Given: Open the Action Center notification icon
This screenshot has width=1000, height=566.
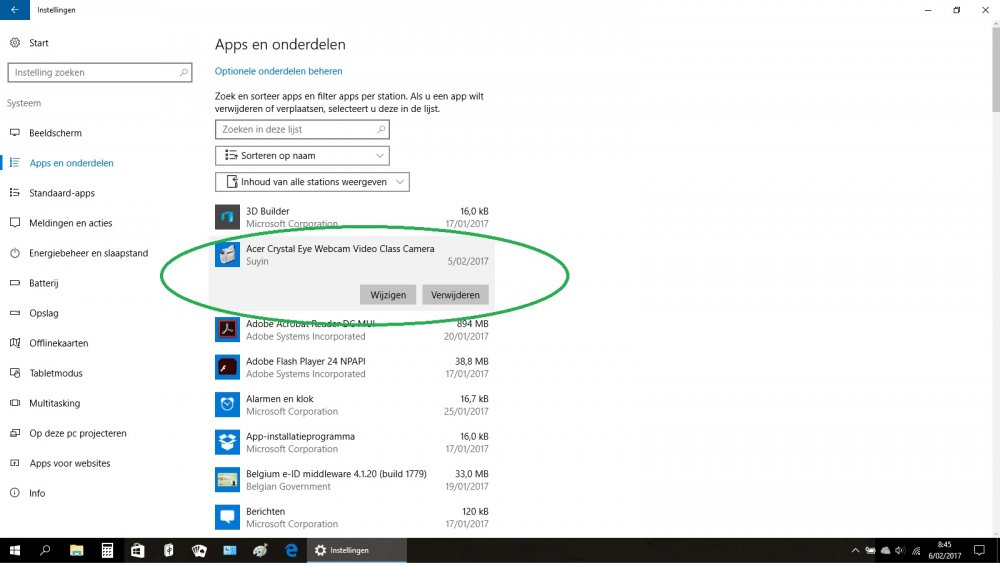Looking at the screenshot, I should [x=980, y=550].
